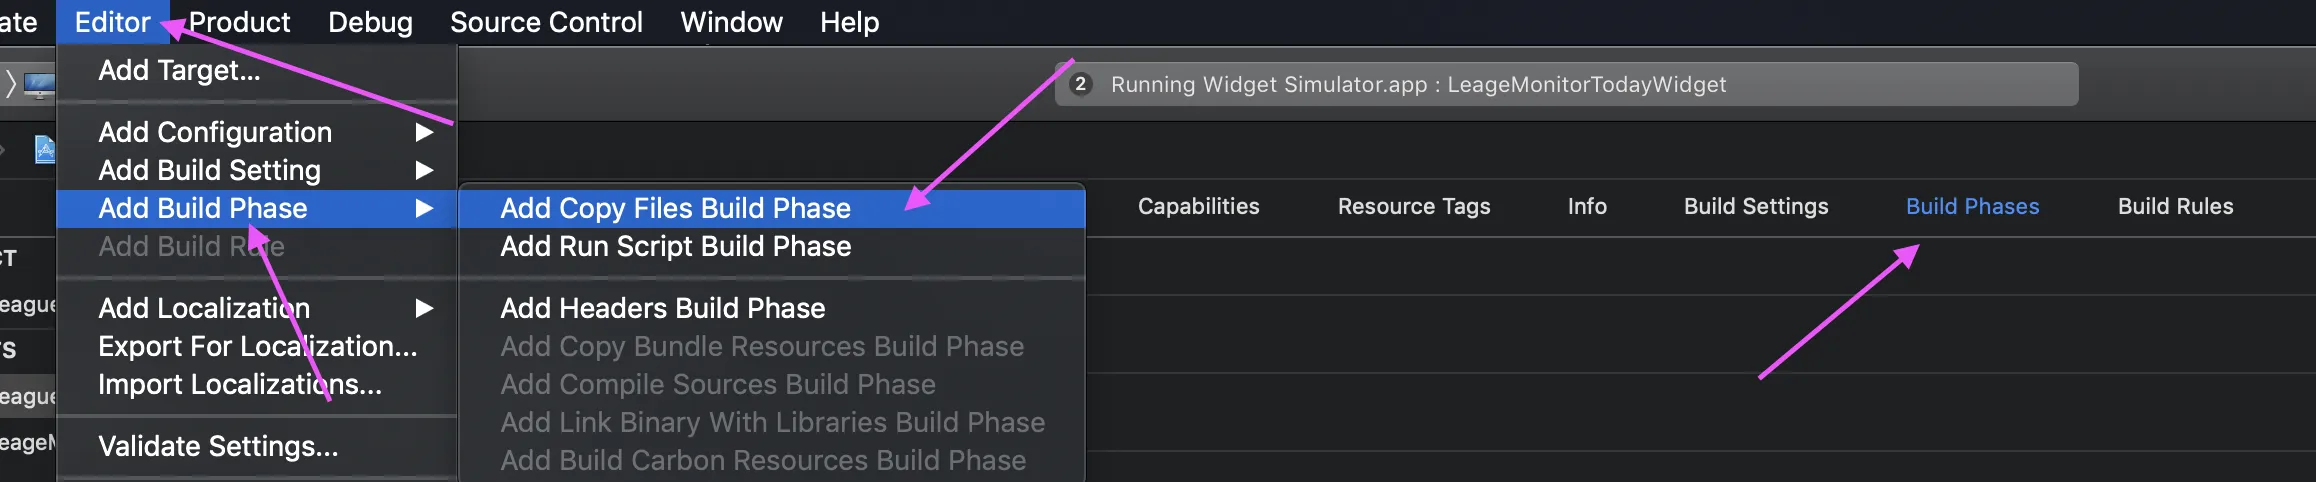Expand the Add Build Setting submenu arrow
The image size is (2316, 482).
pyautogui.click(x=424, y=170)
